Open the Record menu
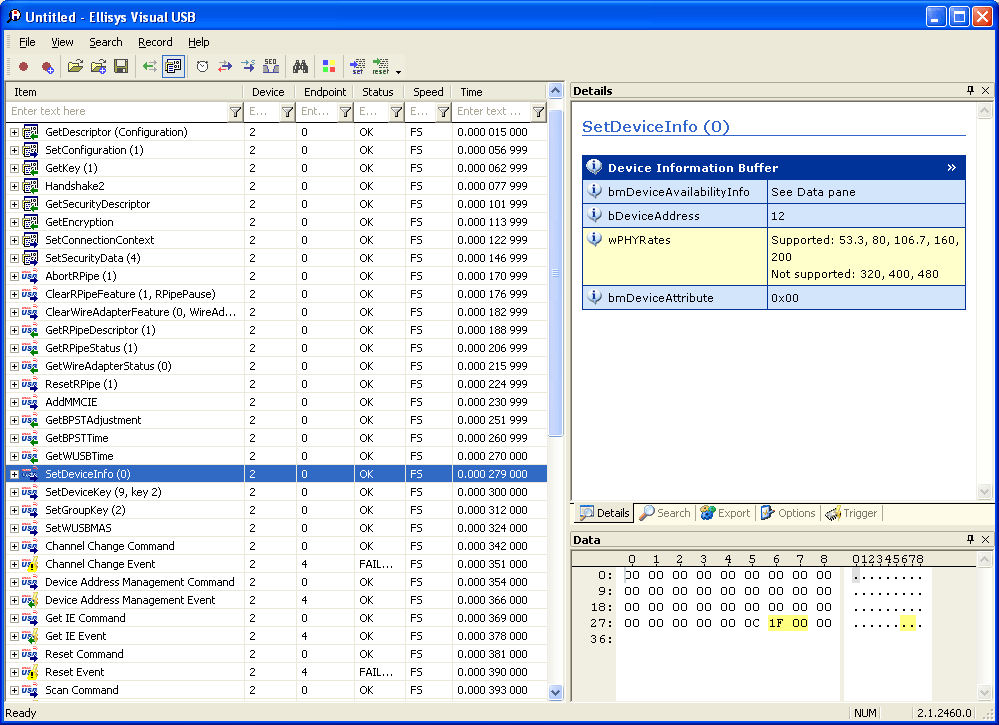Viewport: 999px width, 725px height. (155, 42)
